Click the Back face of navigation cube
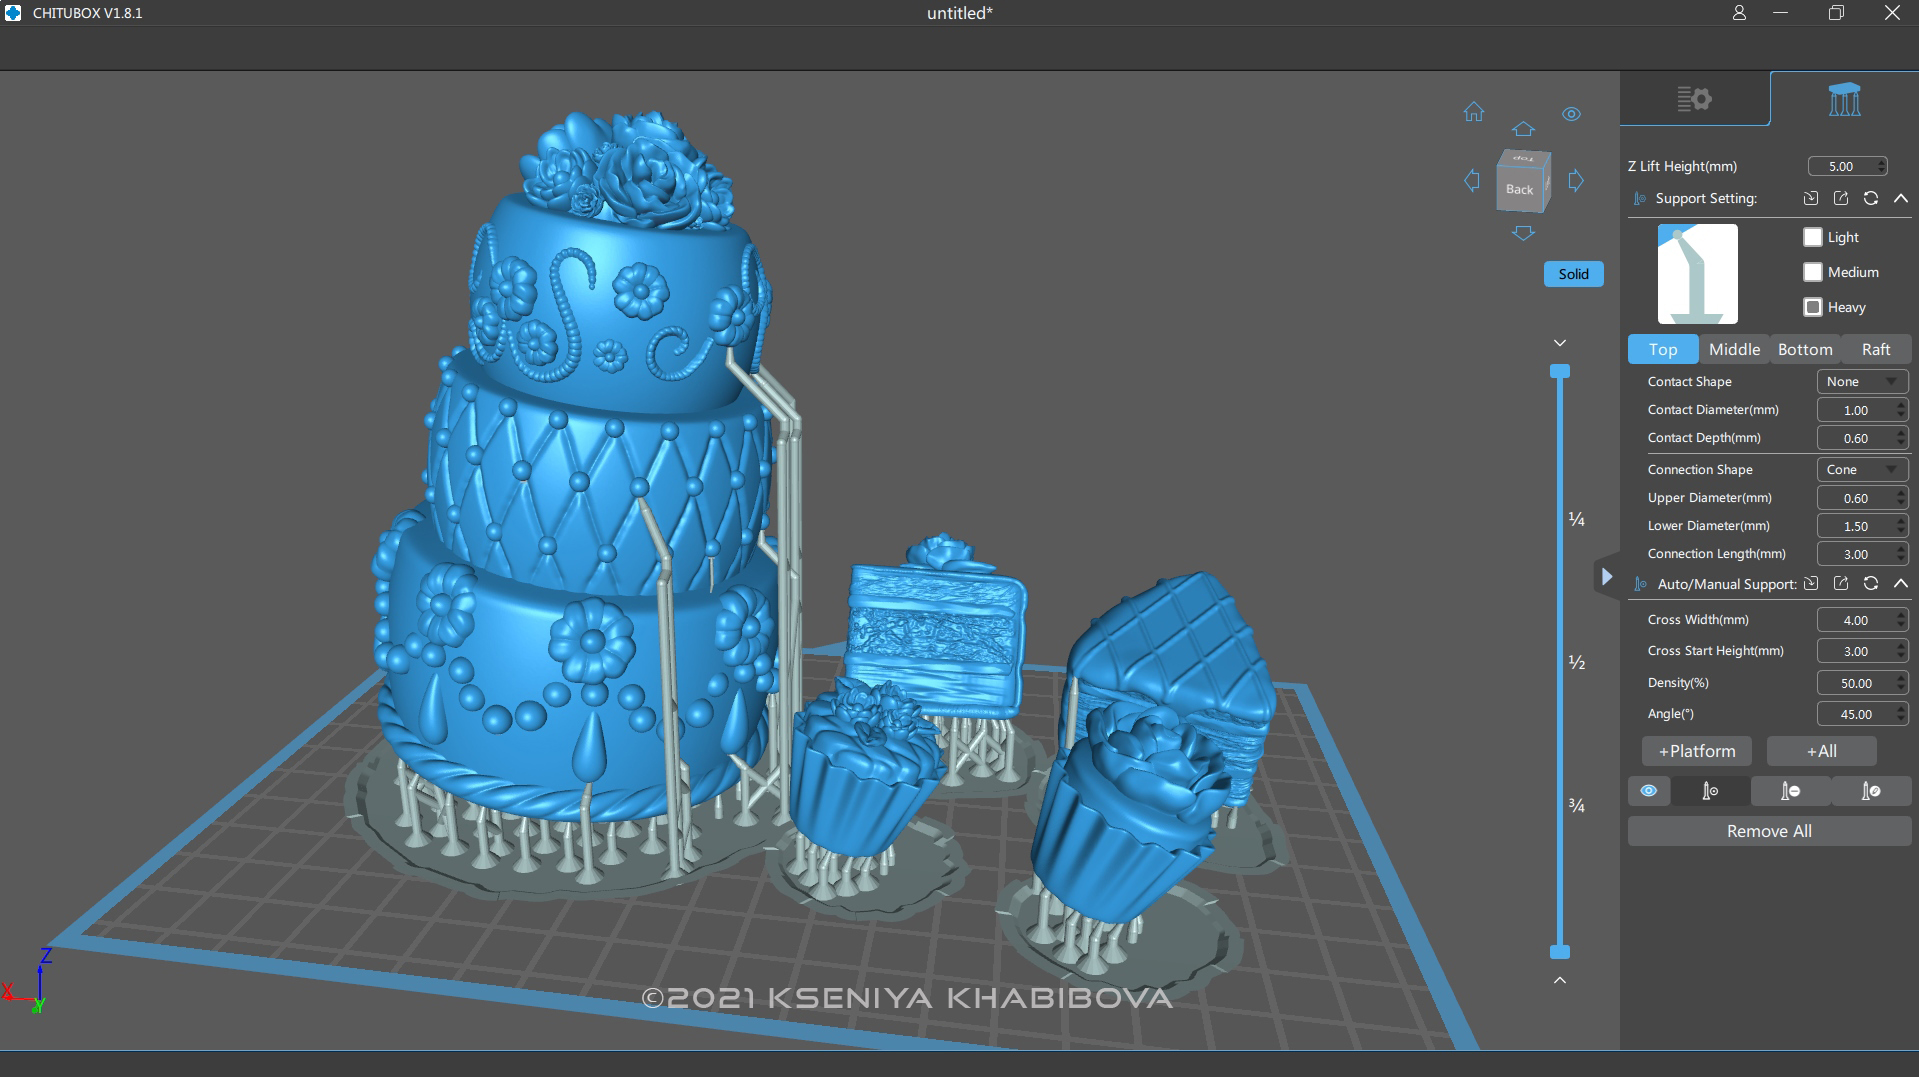 tap(1521, 188)
